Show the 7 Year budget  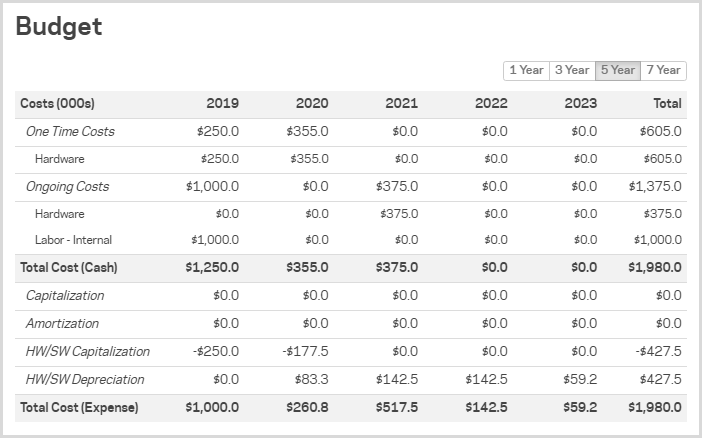pyautogui.click(x=663, y=70)
